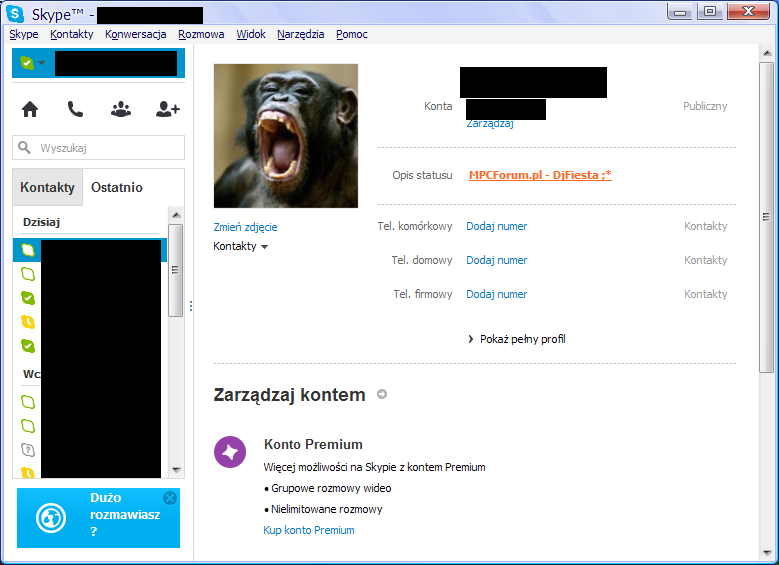Screen dimensions: 779x565
Task: Add number for Tel. komórkowy
Action: point(496,226)
